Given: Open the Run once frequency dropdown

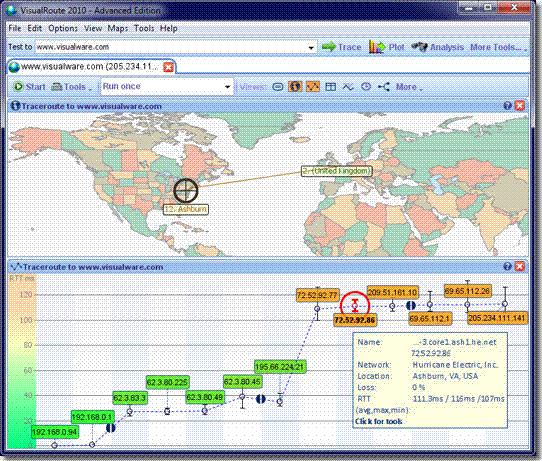Looking at the screenshot, I should click(x=167, y=86).
